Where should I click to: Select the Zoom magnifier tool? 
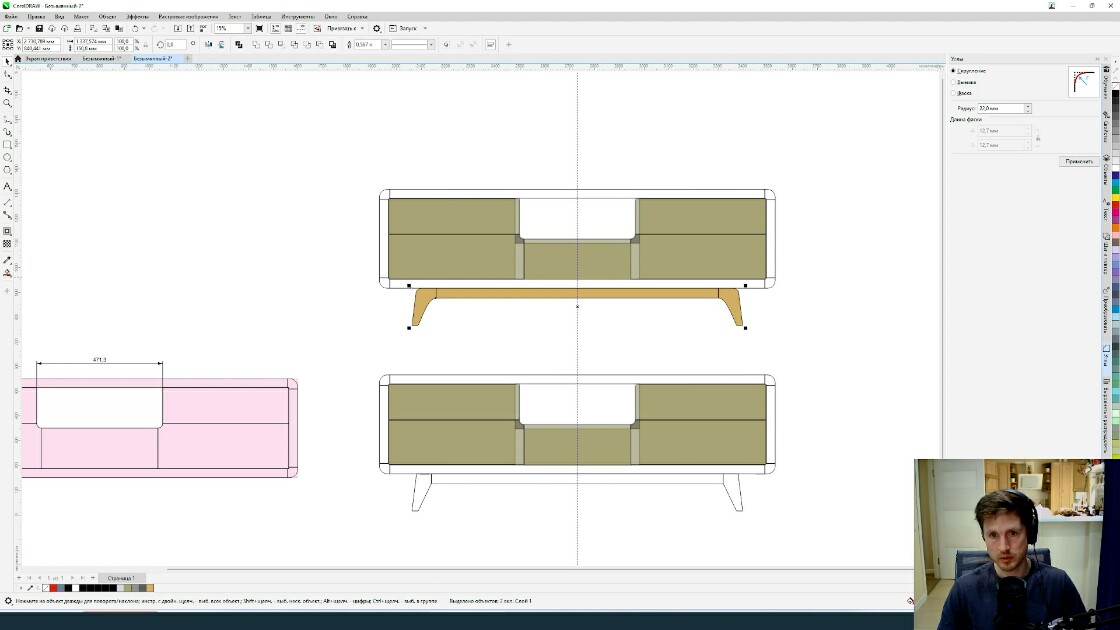tap(7, 104)
